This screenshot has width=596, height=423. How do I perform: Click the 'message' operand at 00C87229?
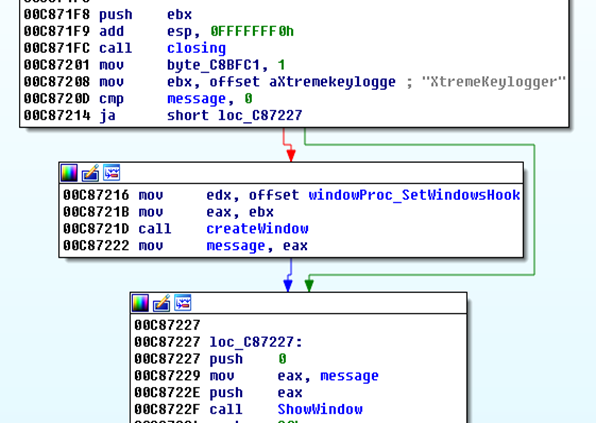pyautogui.click(x=349, y=376)
